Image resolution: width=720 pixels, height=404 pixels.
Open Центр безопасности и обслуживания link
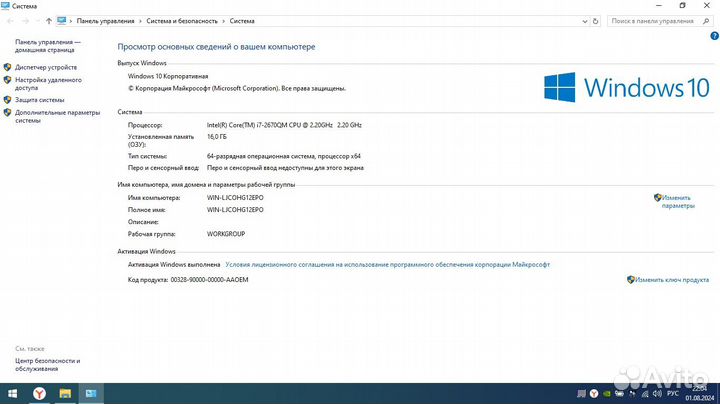tap(47, 365)
